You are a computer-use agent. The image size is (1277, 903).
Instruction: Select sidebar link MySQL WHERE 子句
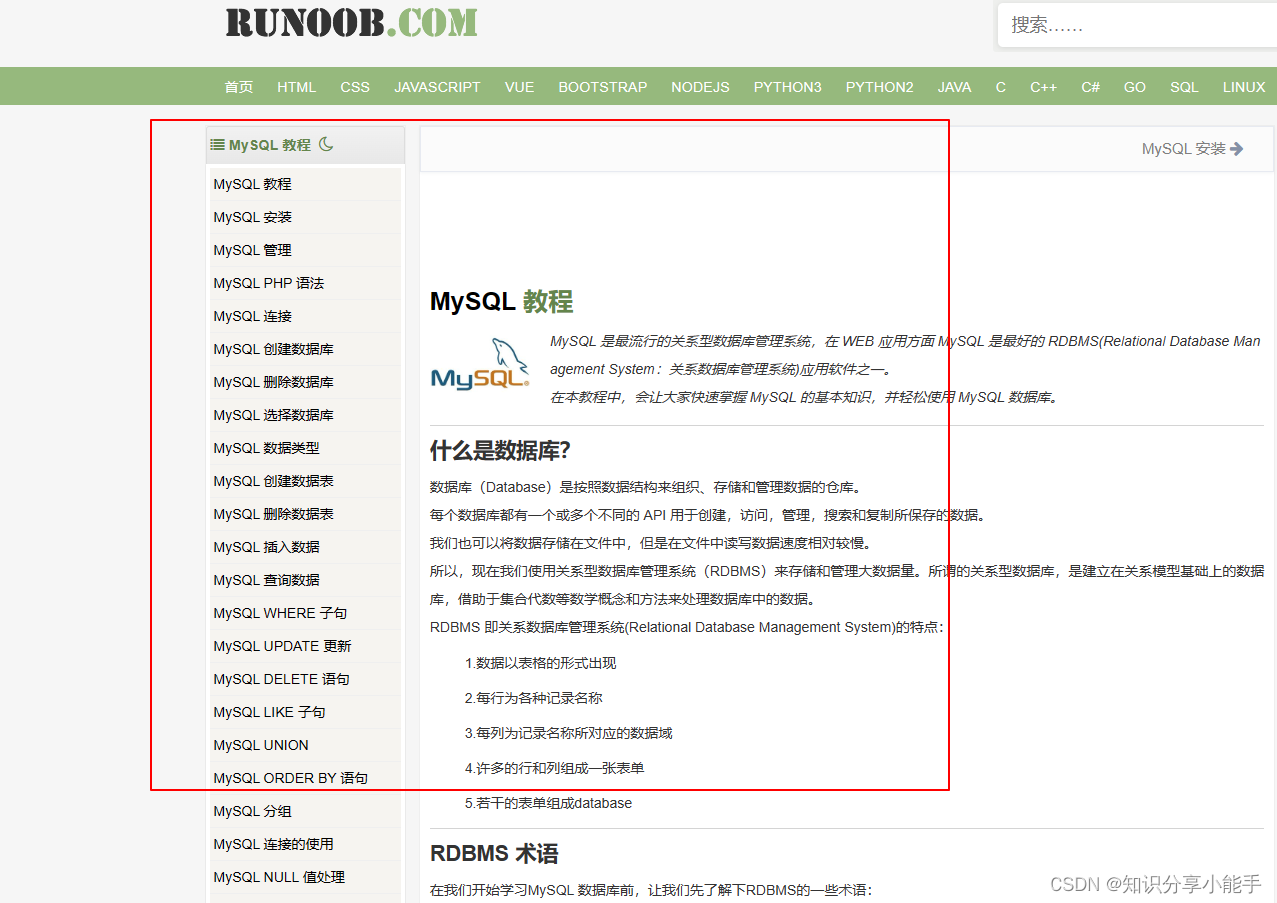point(280,613)
